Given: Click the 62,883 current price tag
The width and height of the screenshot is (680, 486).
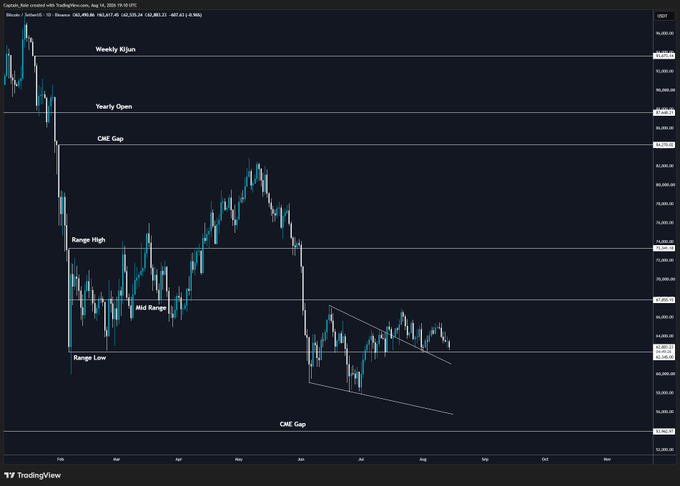Looking at the screenshot, I should (x=664, y=347).
